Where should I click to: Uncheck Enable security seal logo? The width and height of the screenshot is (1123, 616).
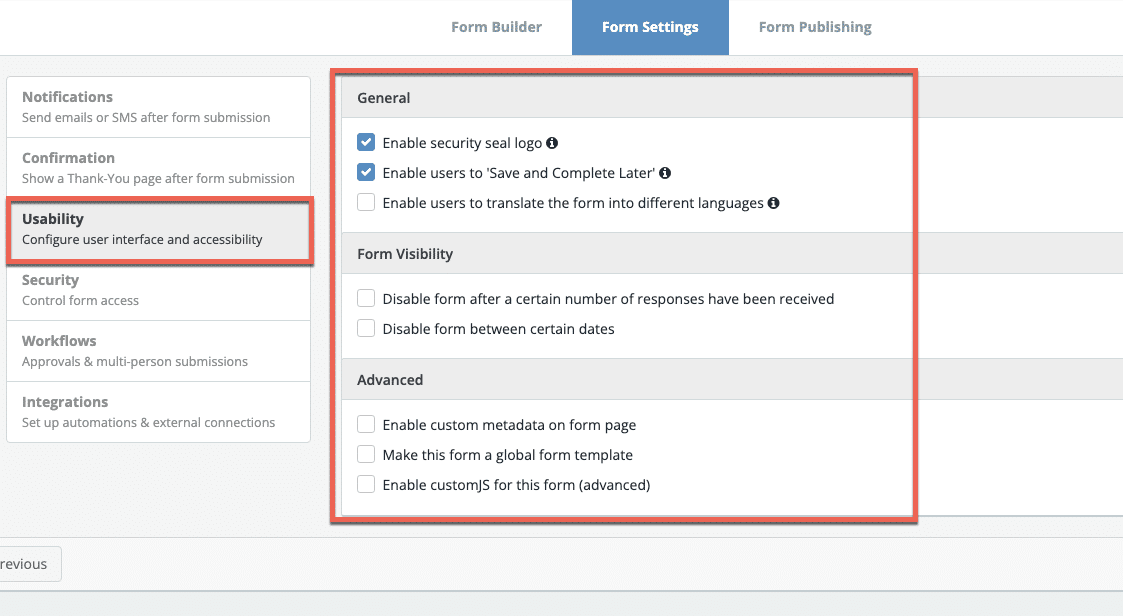tap(366, 143)
